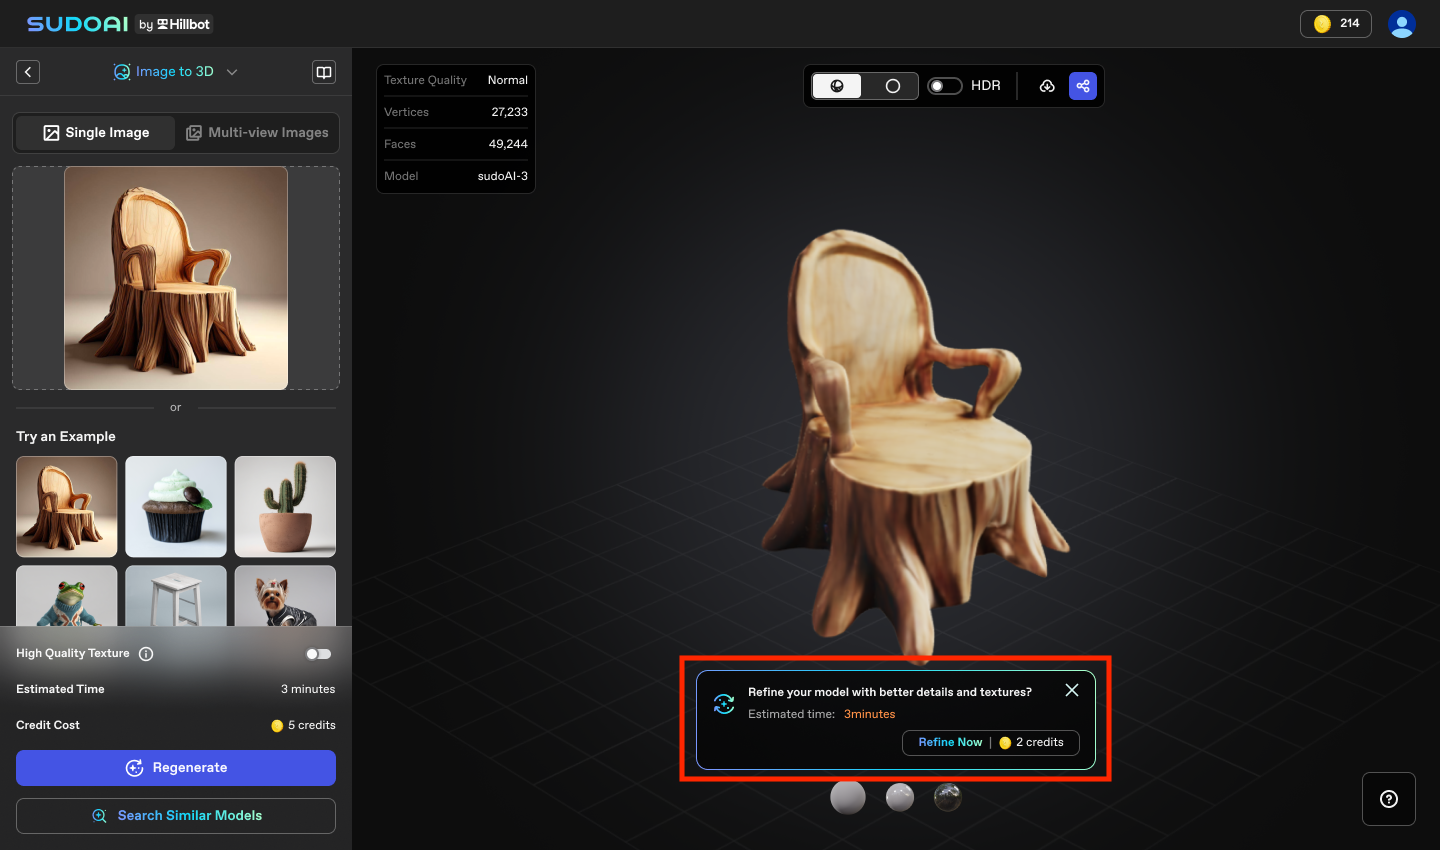Click the back arrow button in sidebar
Screen dimensions: 1440x850
coord(28,72)
